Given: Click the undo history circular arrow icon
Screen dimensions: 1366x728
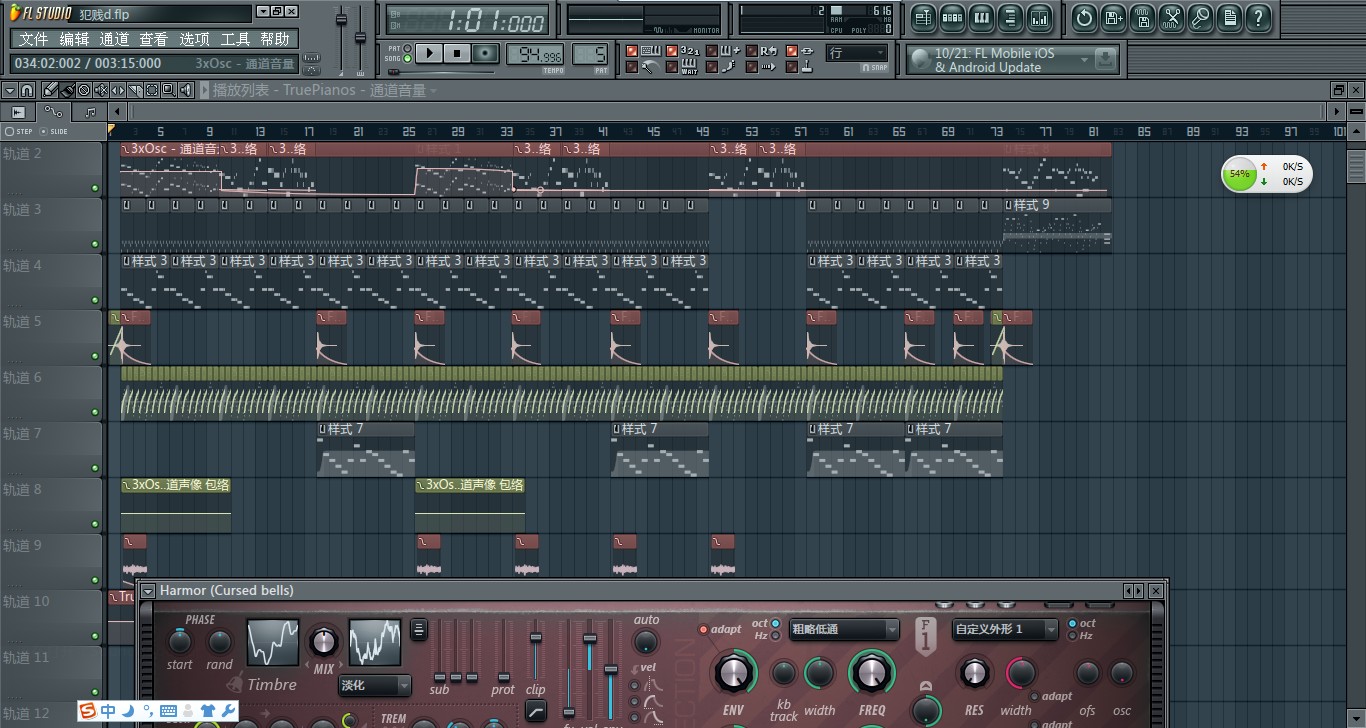Looking at the screenshot, I should click(1084, 17).
